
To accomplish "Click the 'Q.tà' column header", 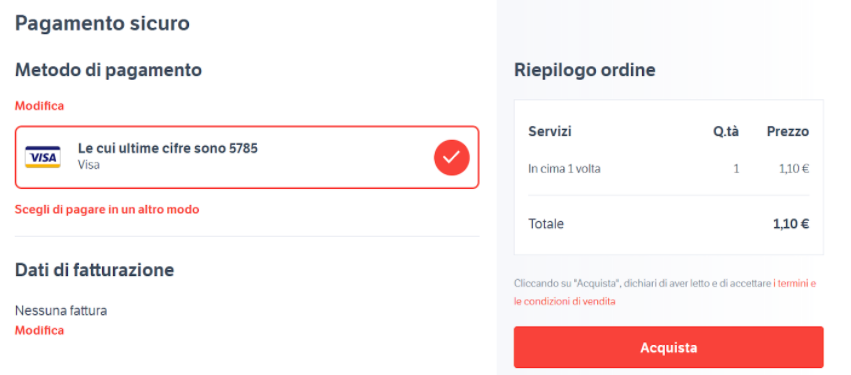I will tap(726, 131).
